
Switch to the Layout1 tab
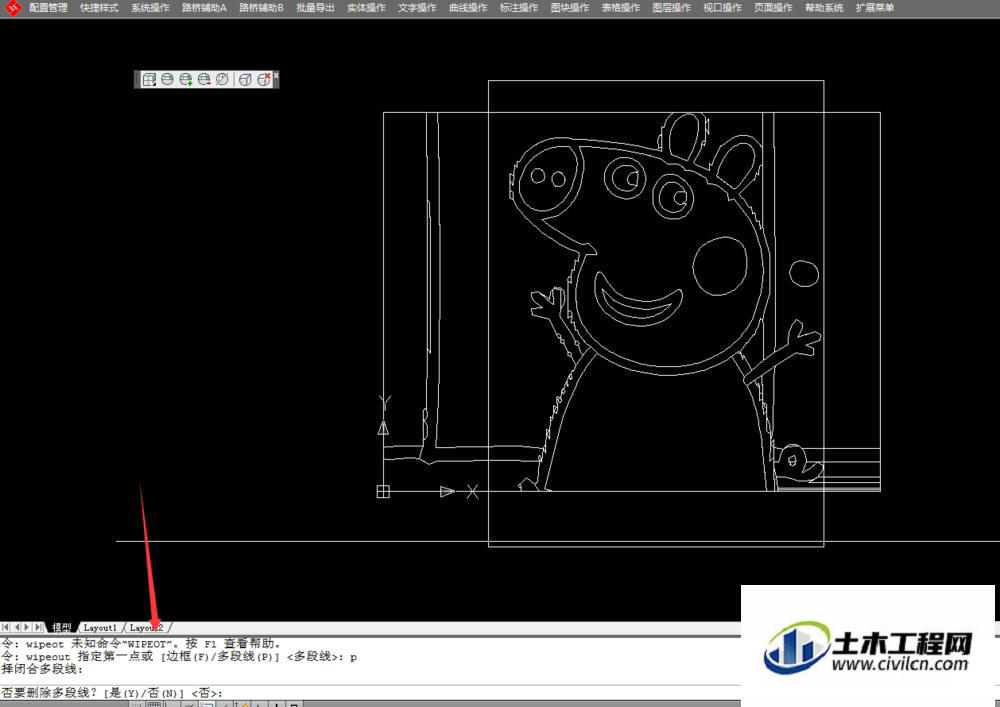click(100, 628)
